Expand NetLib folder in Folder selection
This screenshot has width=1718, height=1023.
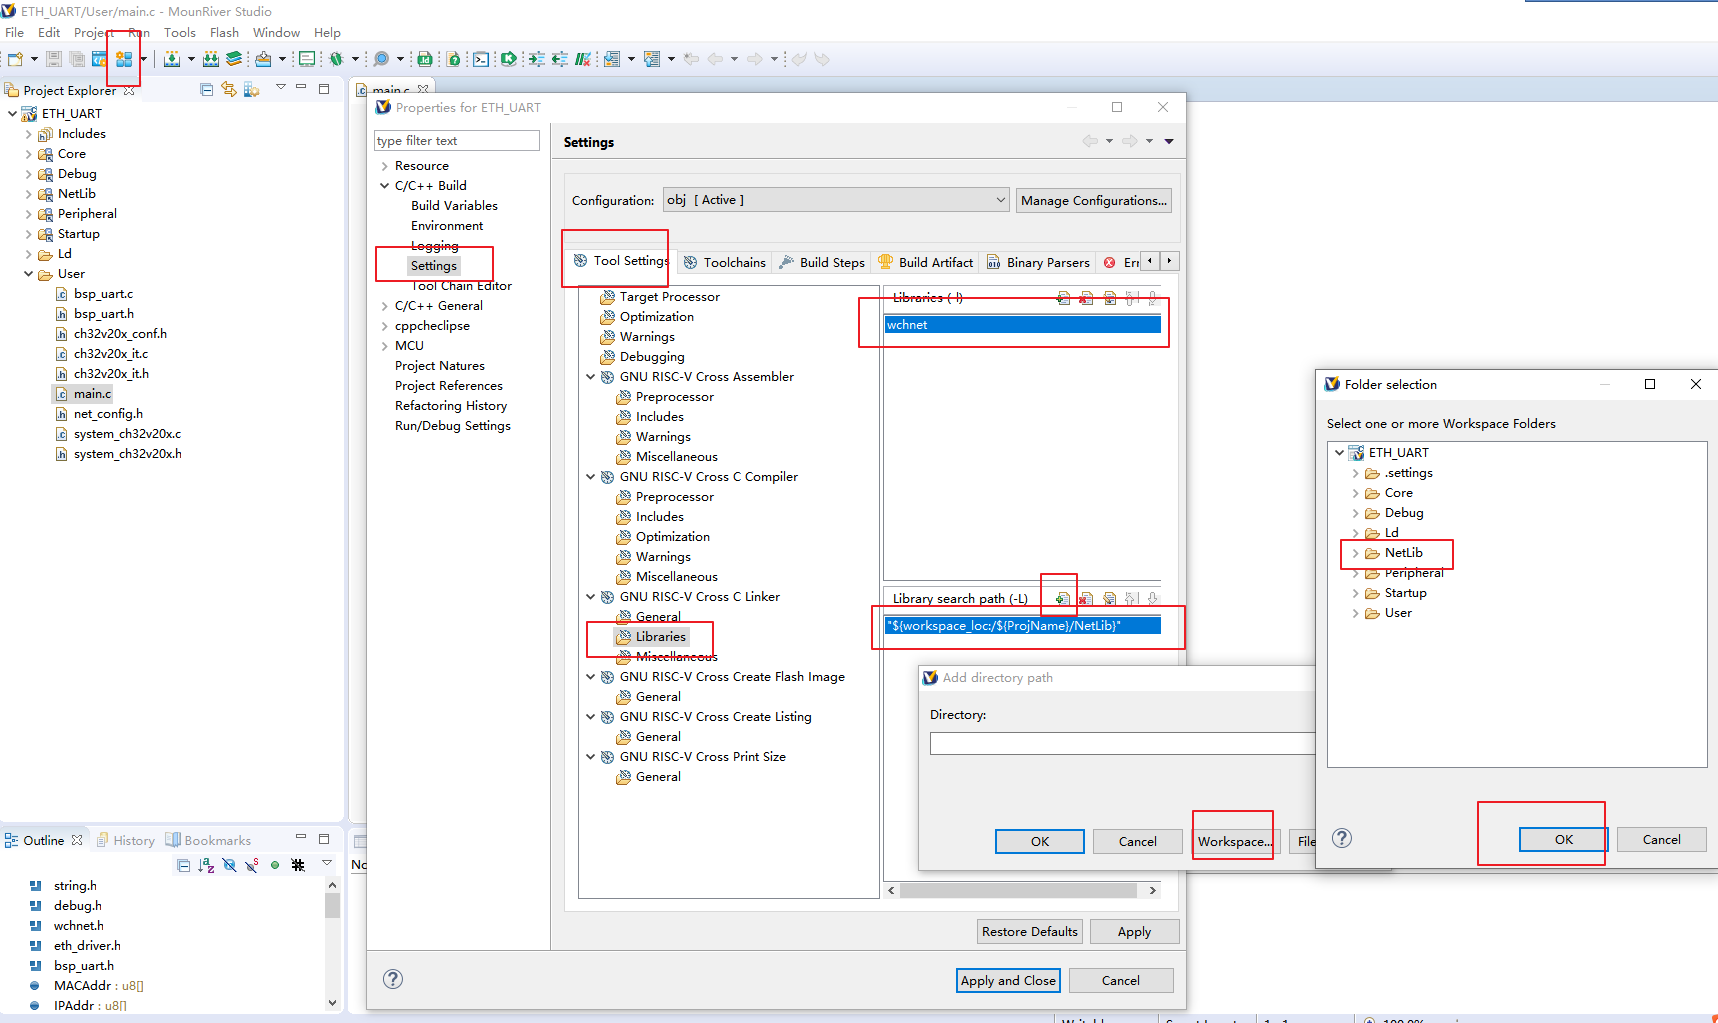(x=1356, y=553)
